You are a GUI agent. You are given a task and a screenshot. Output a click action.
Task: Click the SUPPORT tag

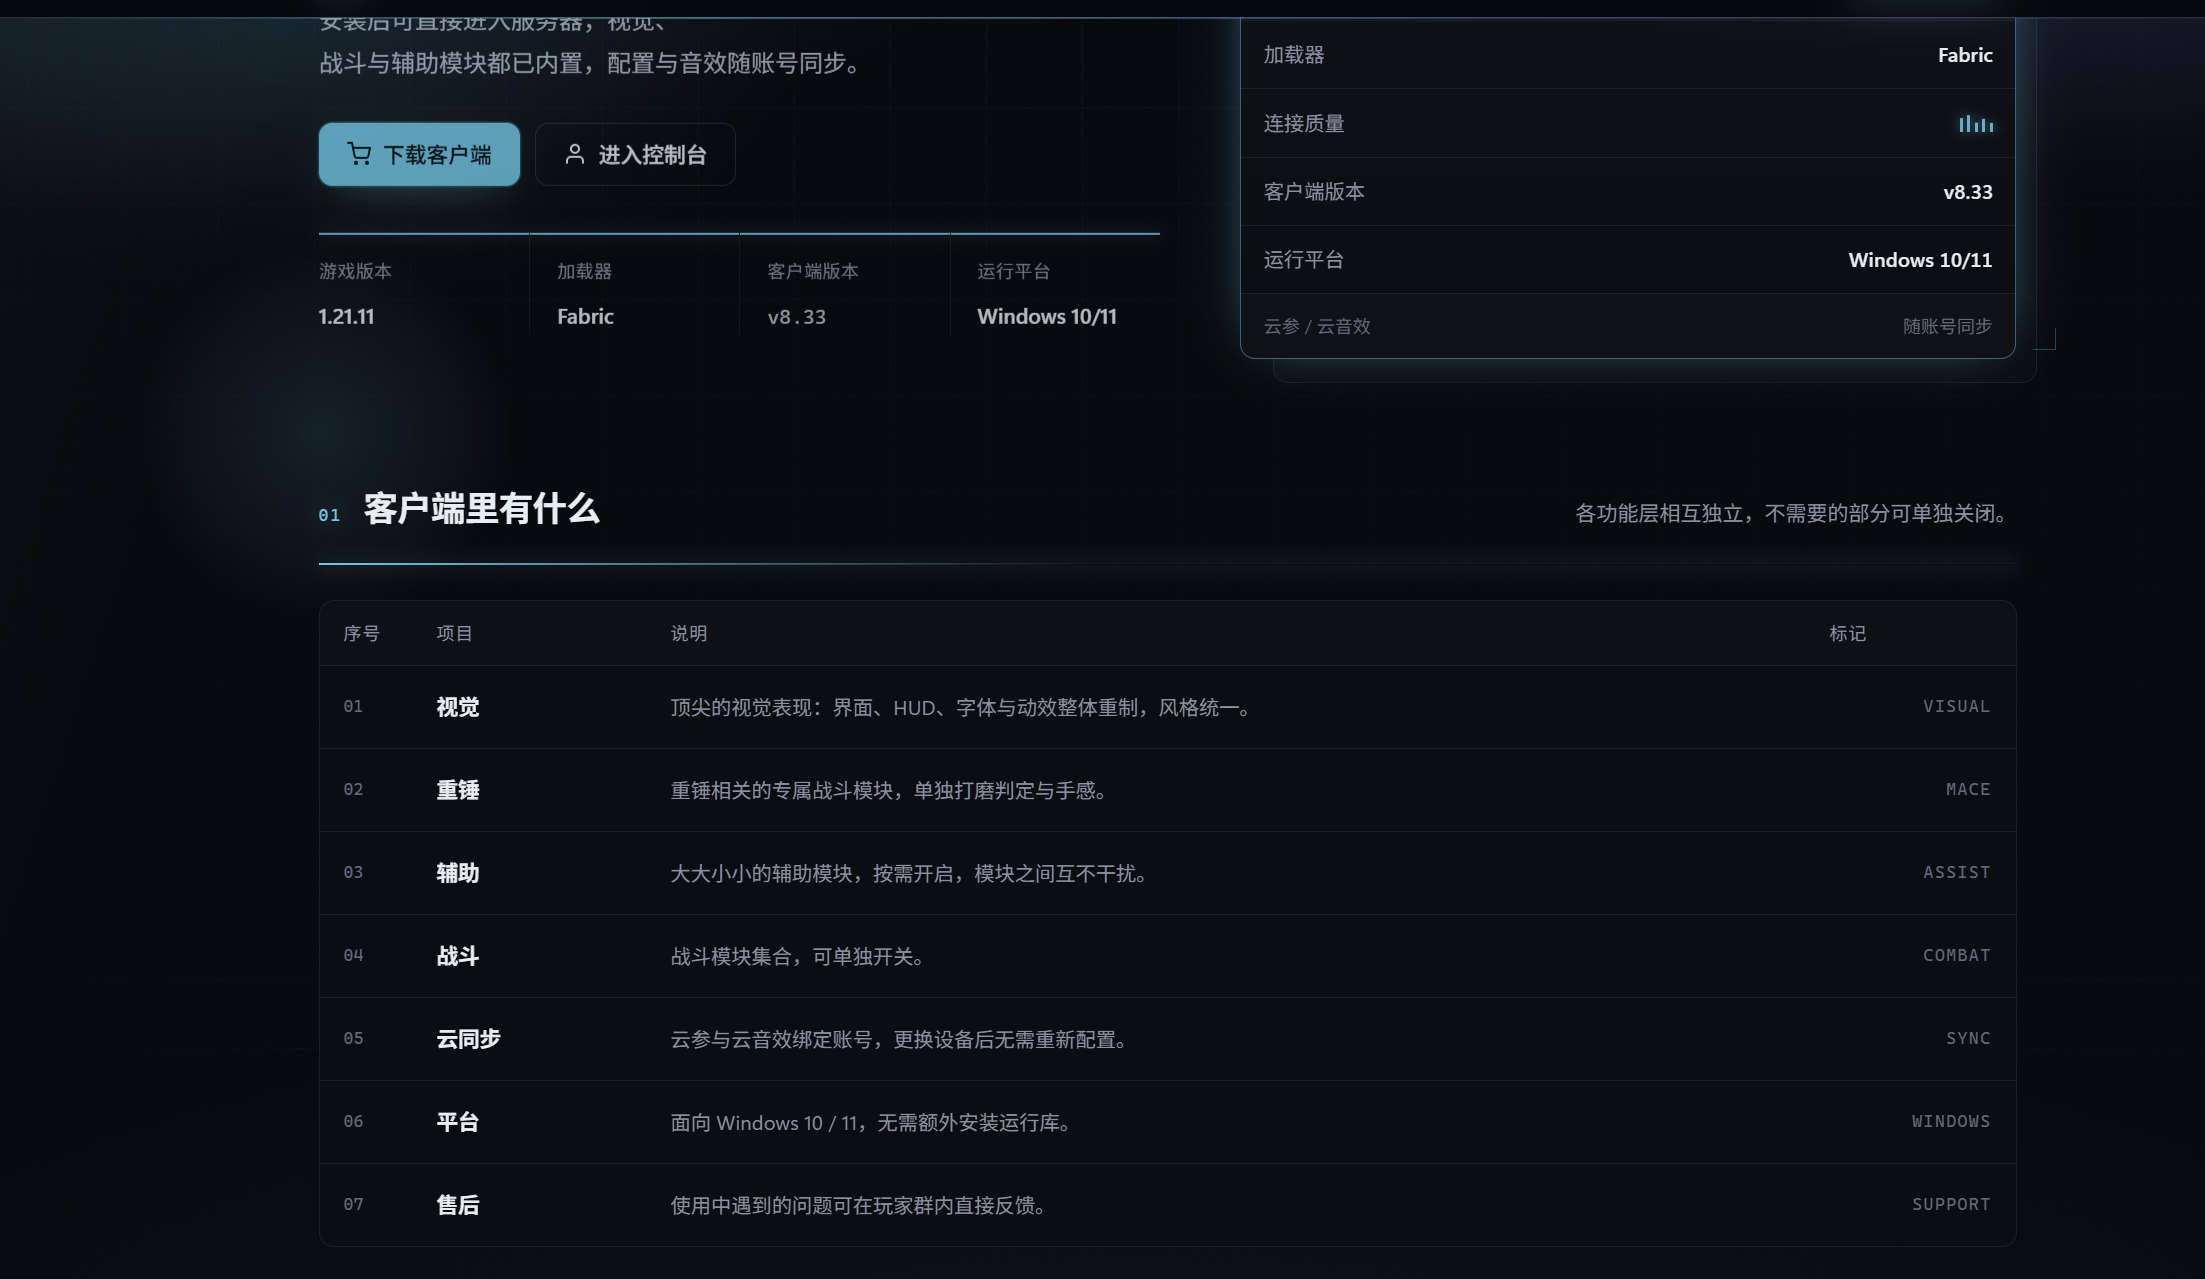click(1951, 1204)
